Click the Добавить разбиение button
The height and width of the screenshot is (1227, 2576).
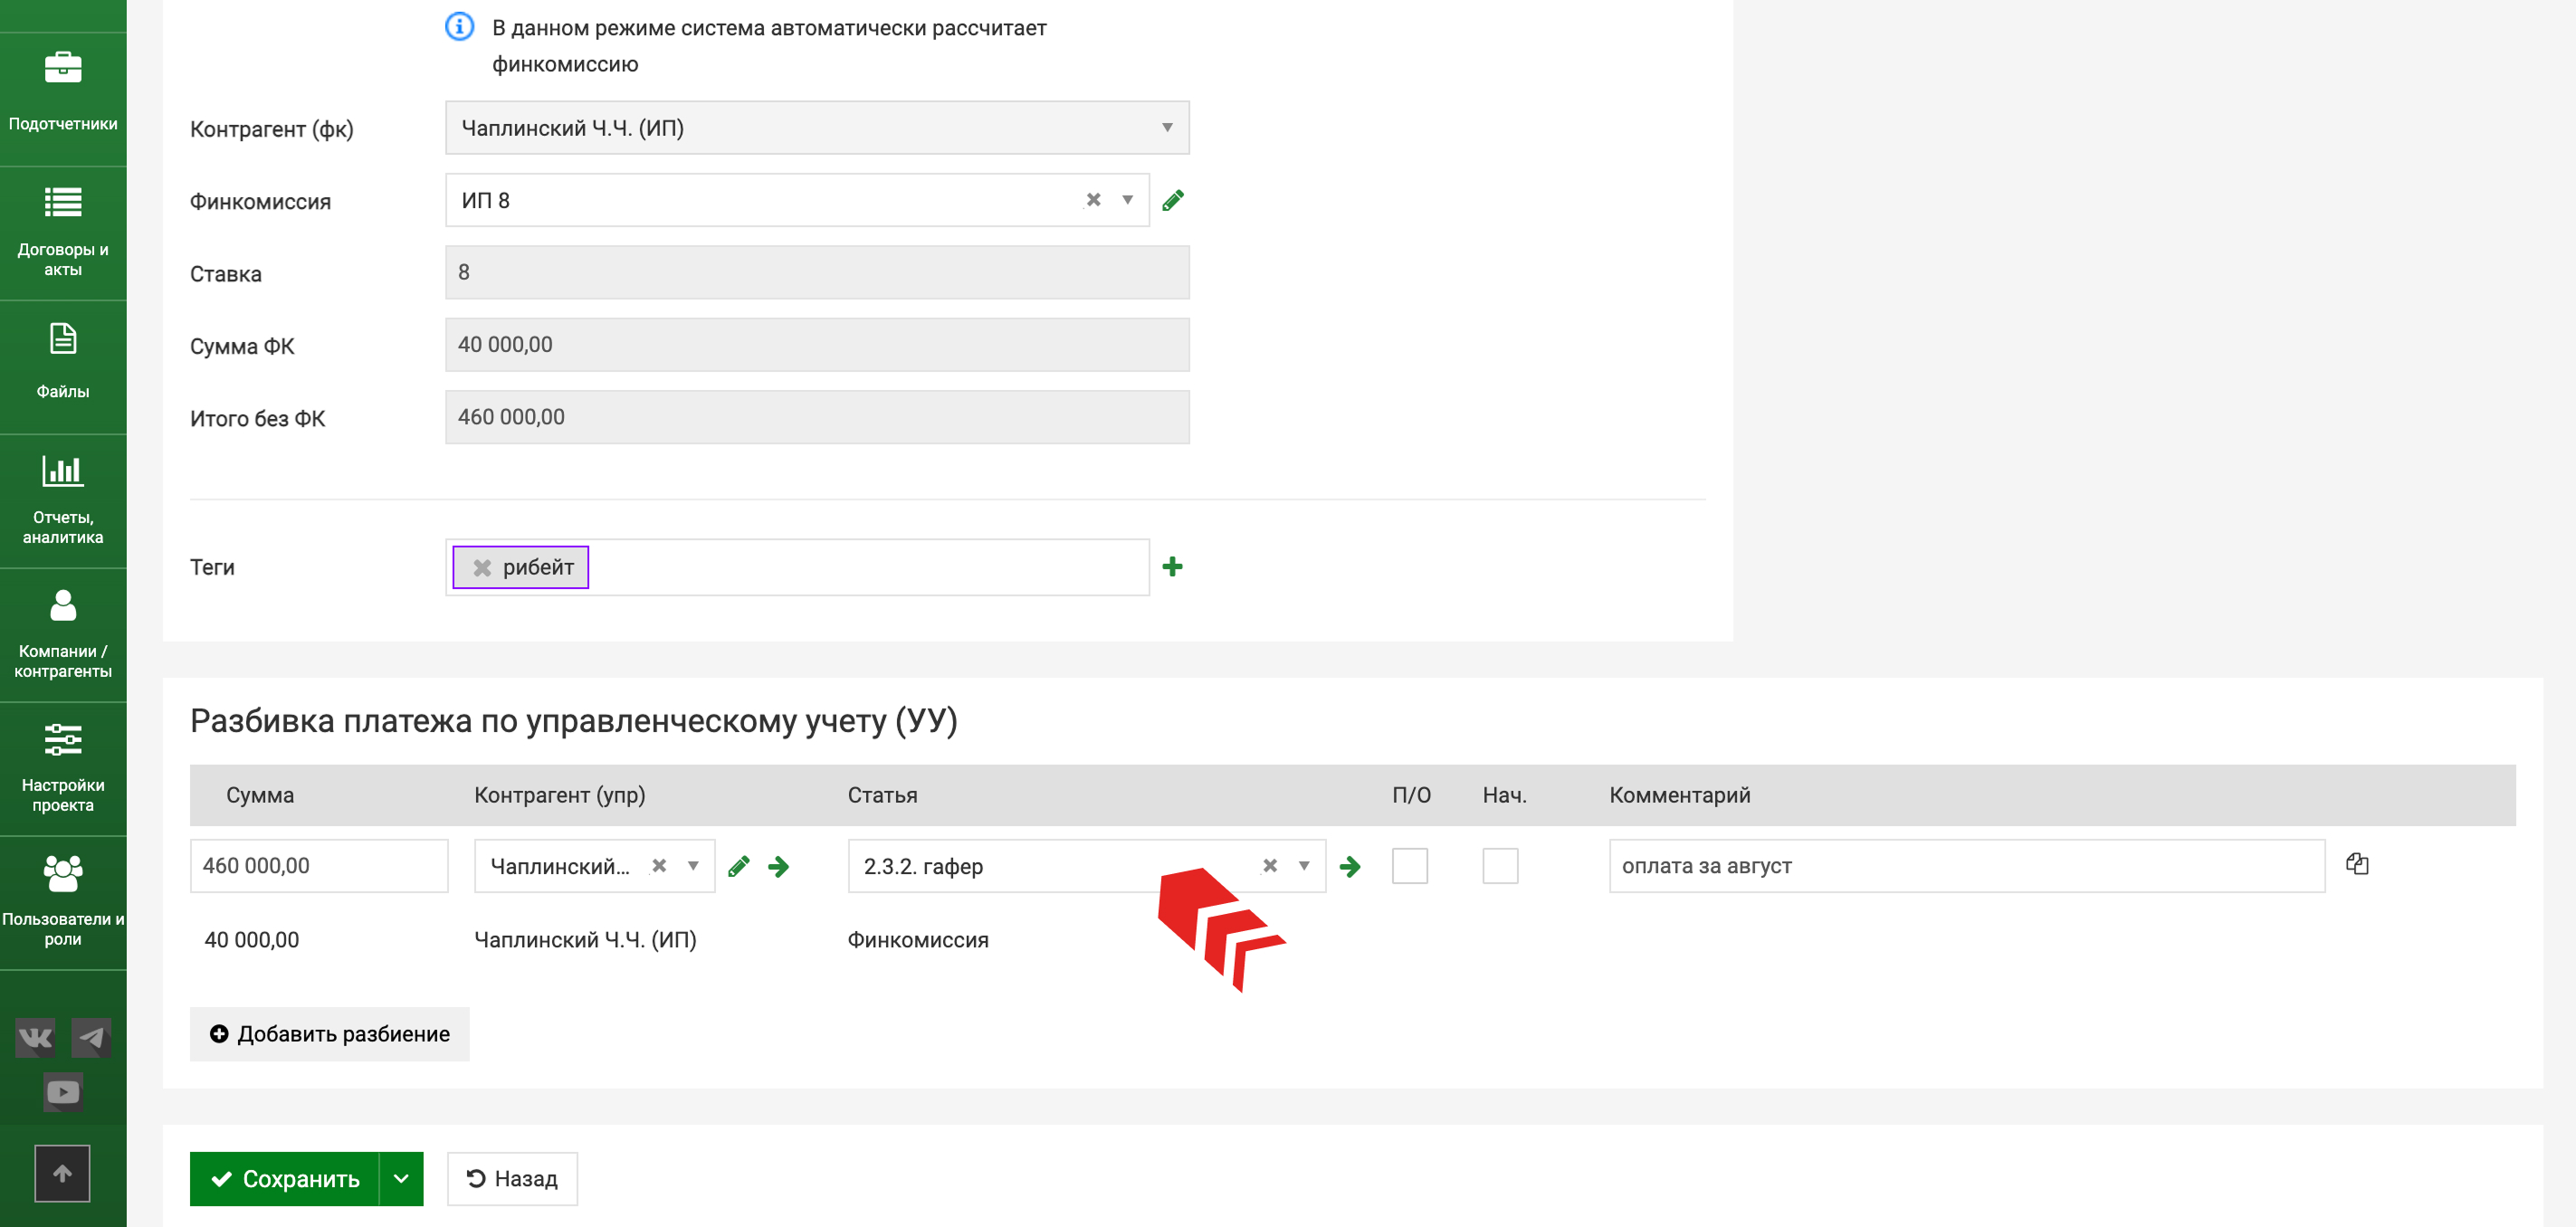(x=329, y=1034)
